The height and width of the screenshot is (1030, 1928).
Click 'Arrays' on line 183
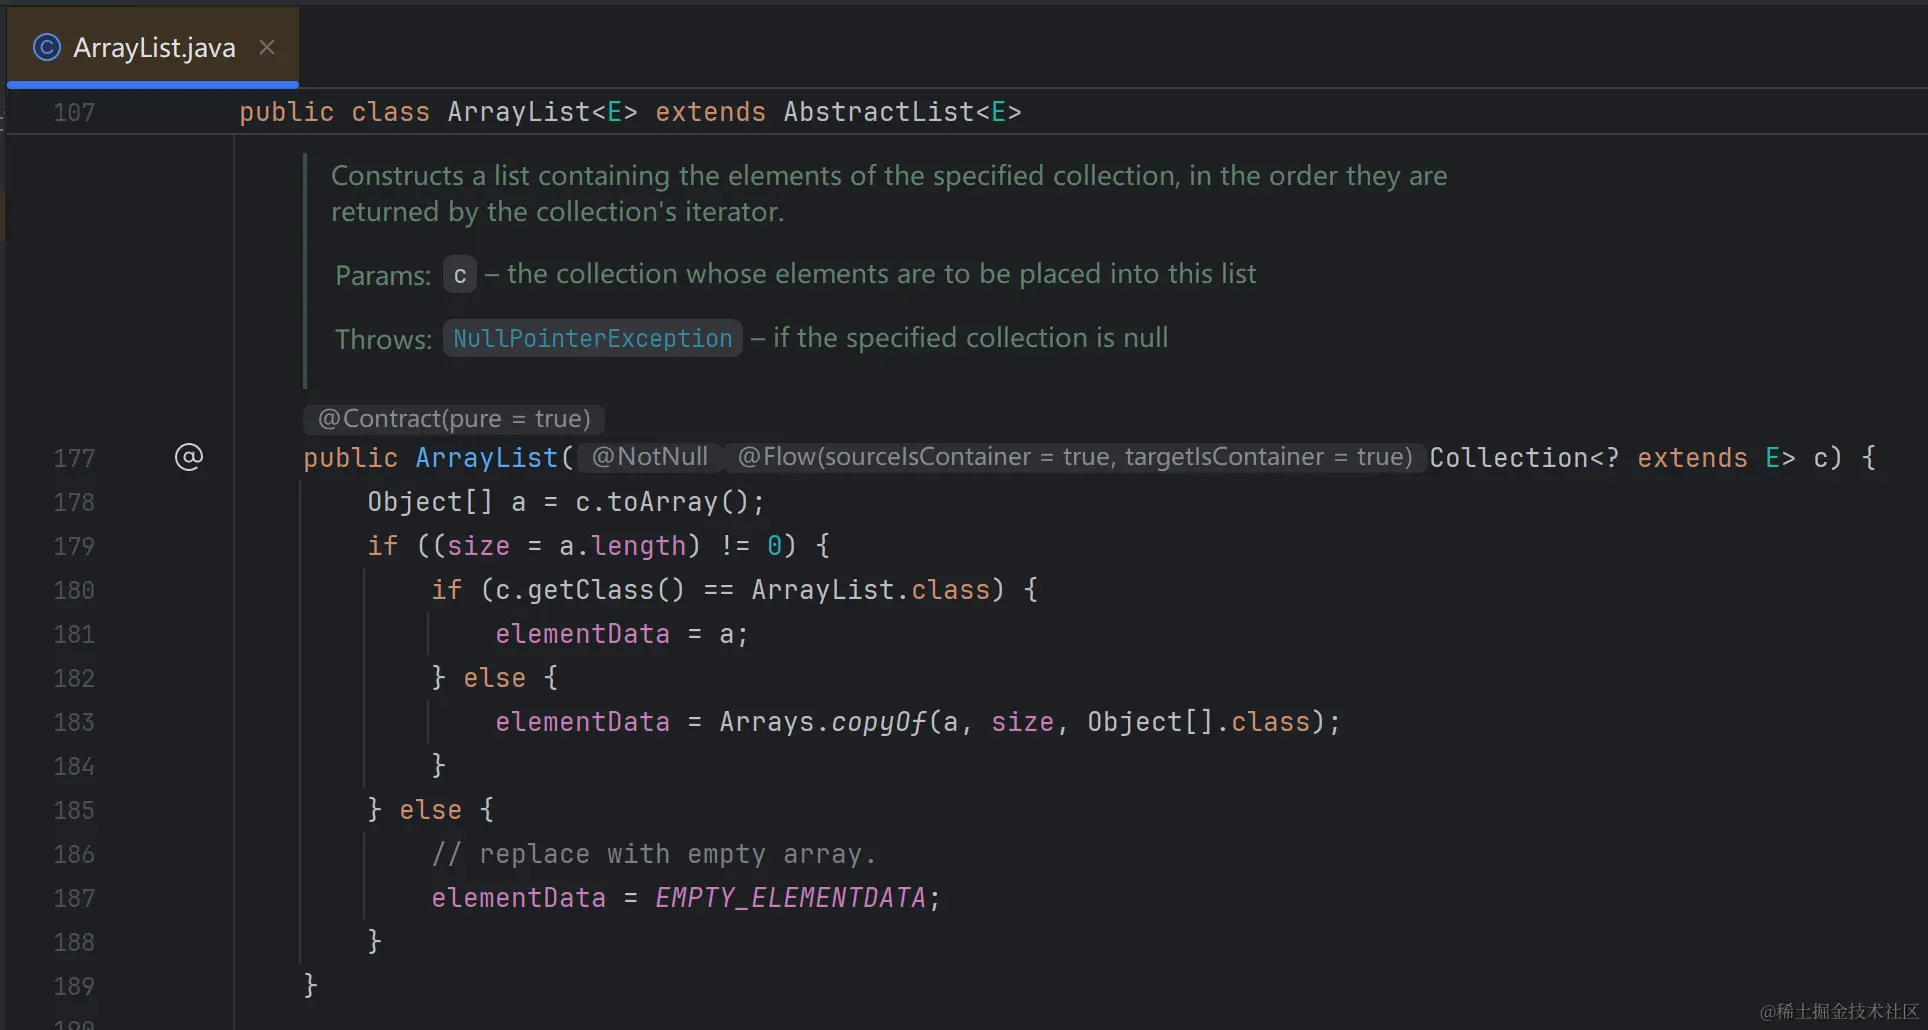[767, 722]
